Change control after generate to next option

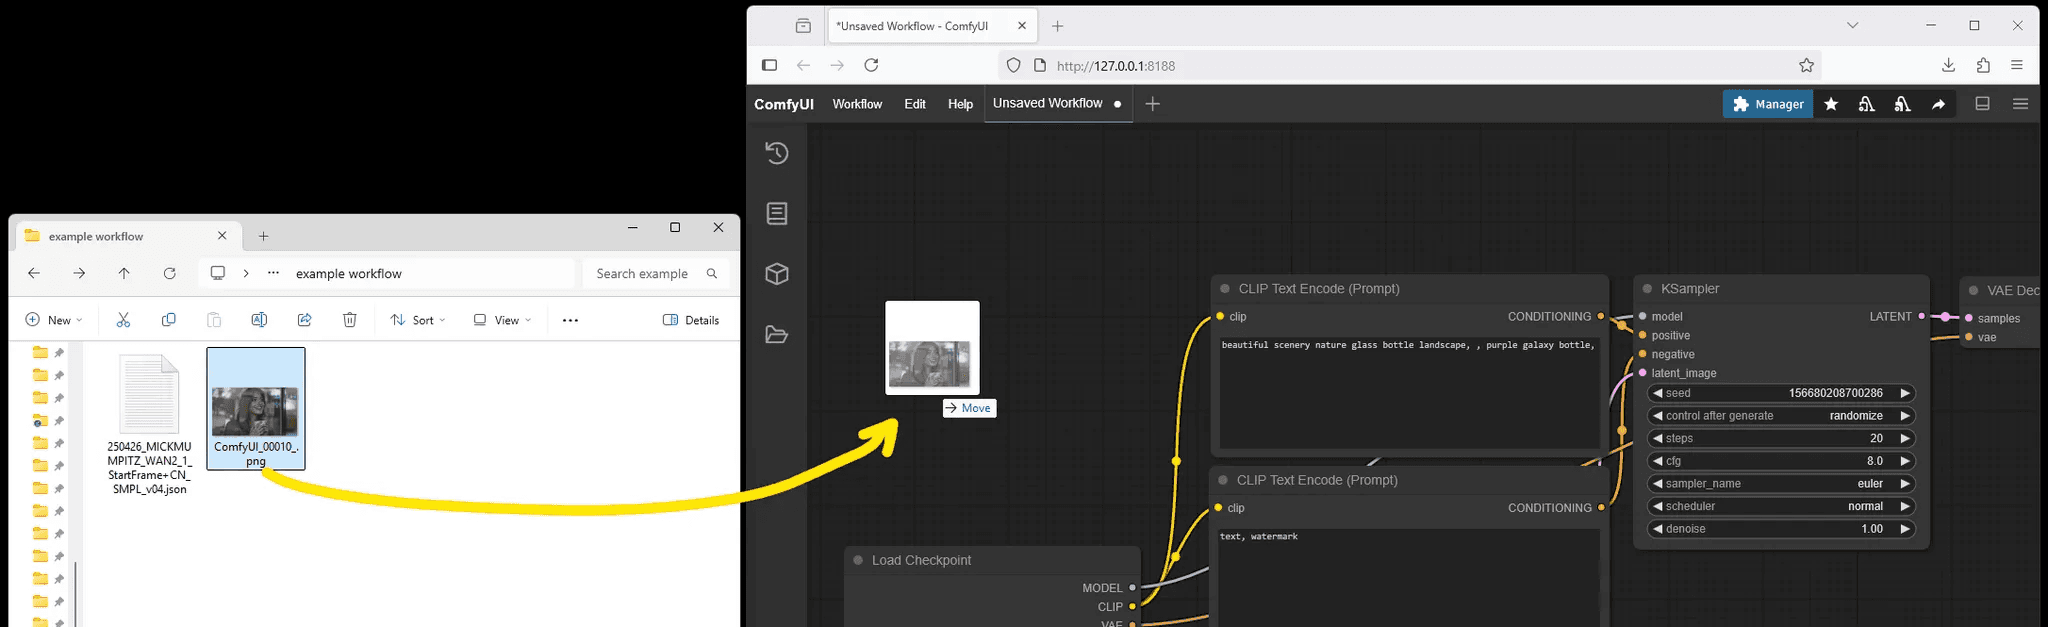point(1905,416)
